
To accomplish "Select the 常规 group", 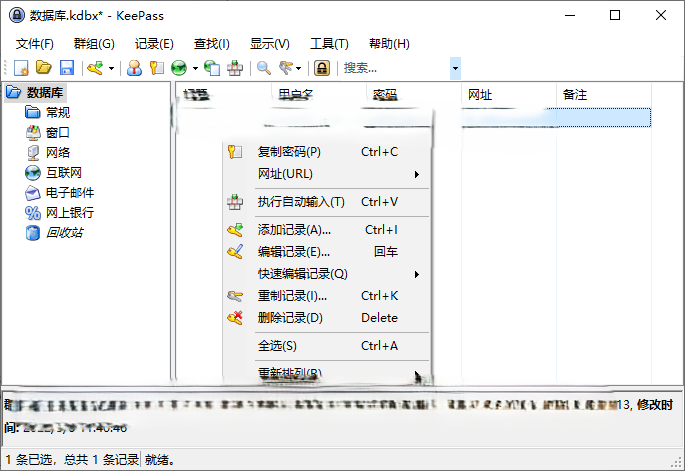I will click(58, 112).
